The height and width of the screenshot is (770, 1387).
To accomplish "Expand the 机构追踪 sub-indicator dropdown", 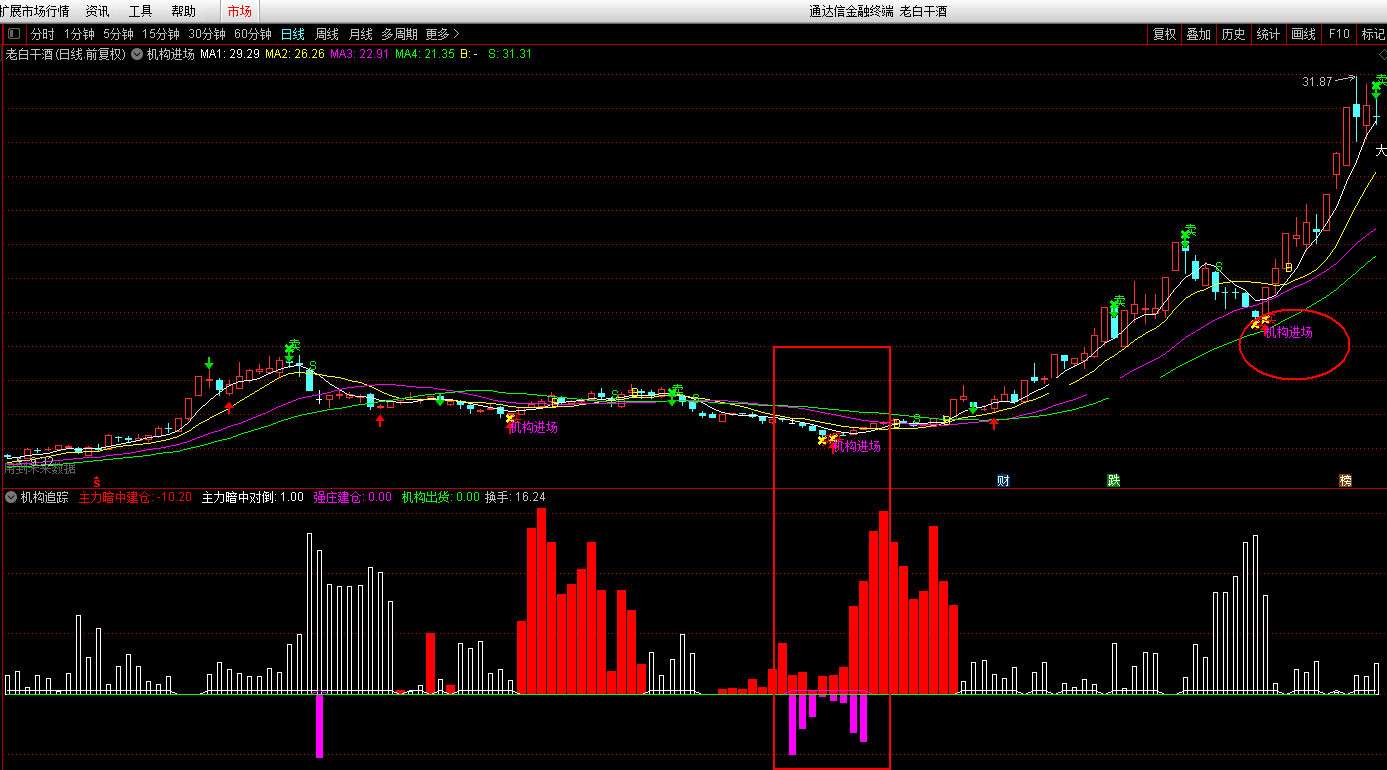I will click(11, 497).
